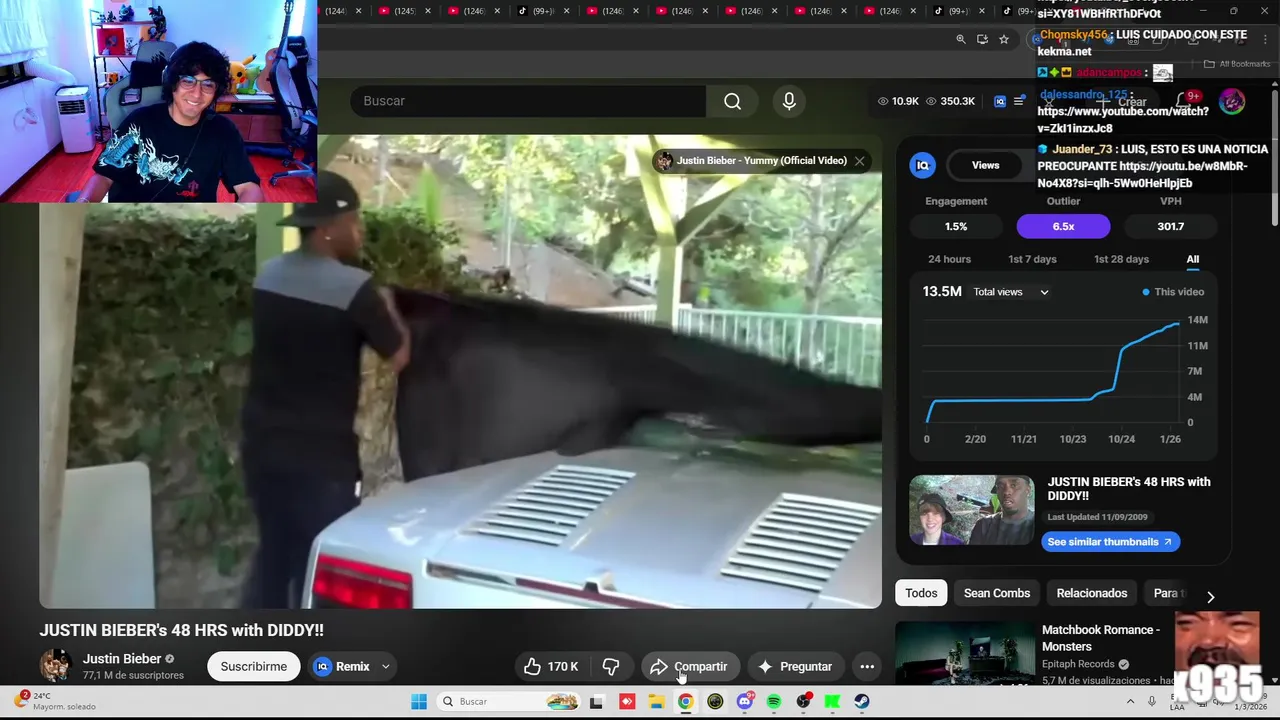Screen dimensions: 1280x720
Task: Expand the Total views dropdown
Action: click(1011, 292)
